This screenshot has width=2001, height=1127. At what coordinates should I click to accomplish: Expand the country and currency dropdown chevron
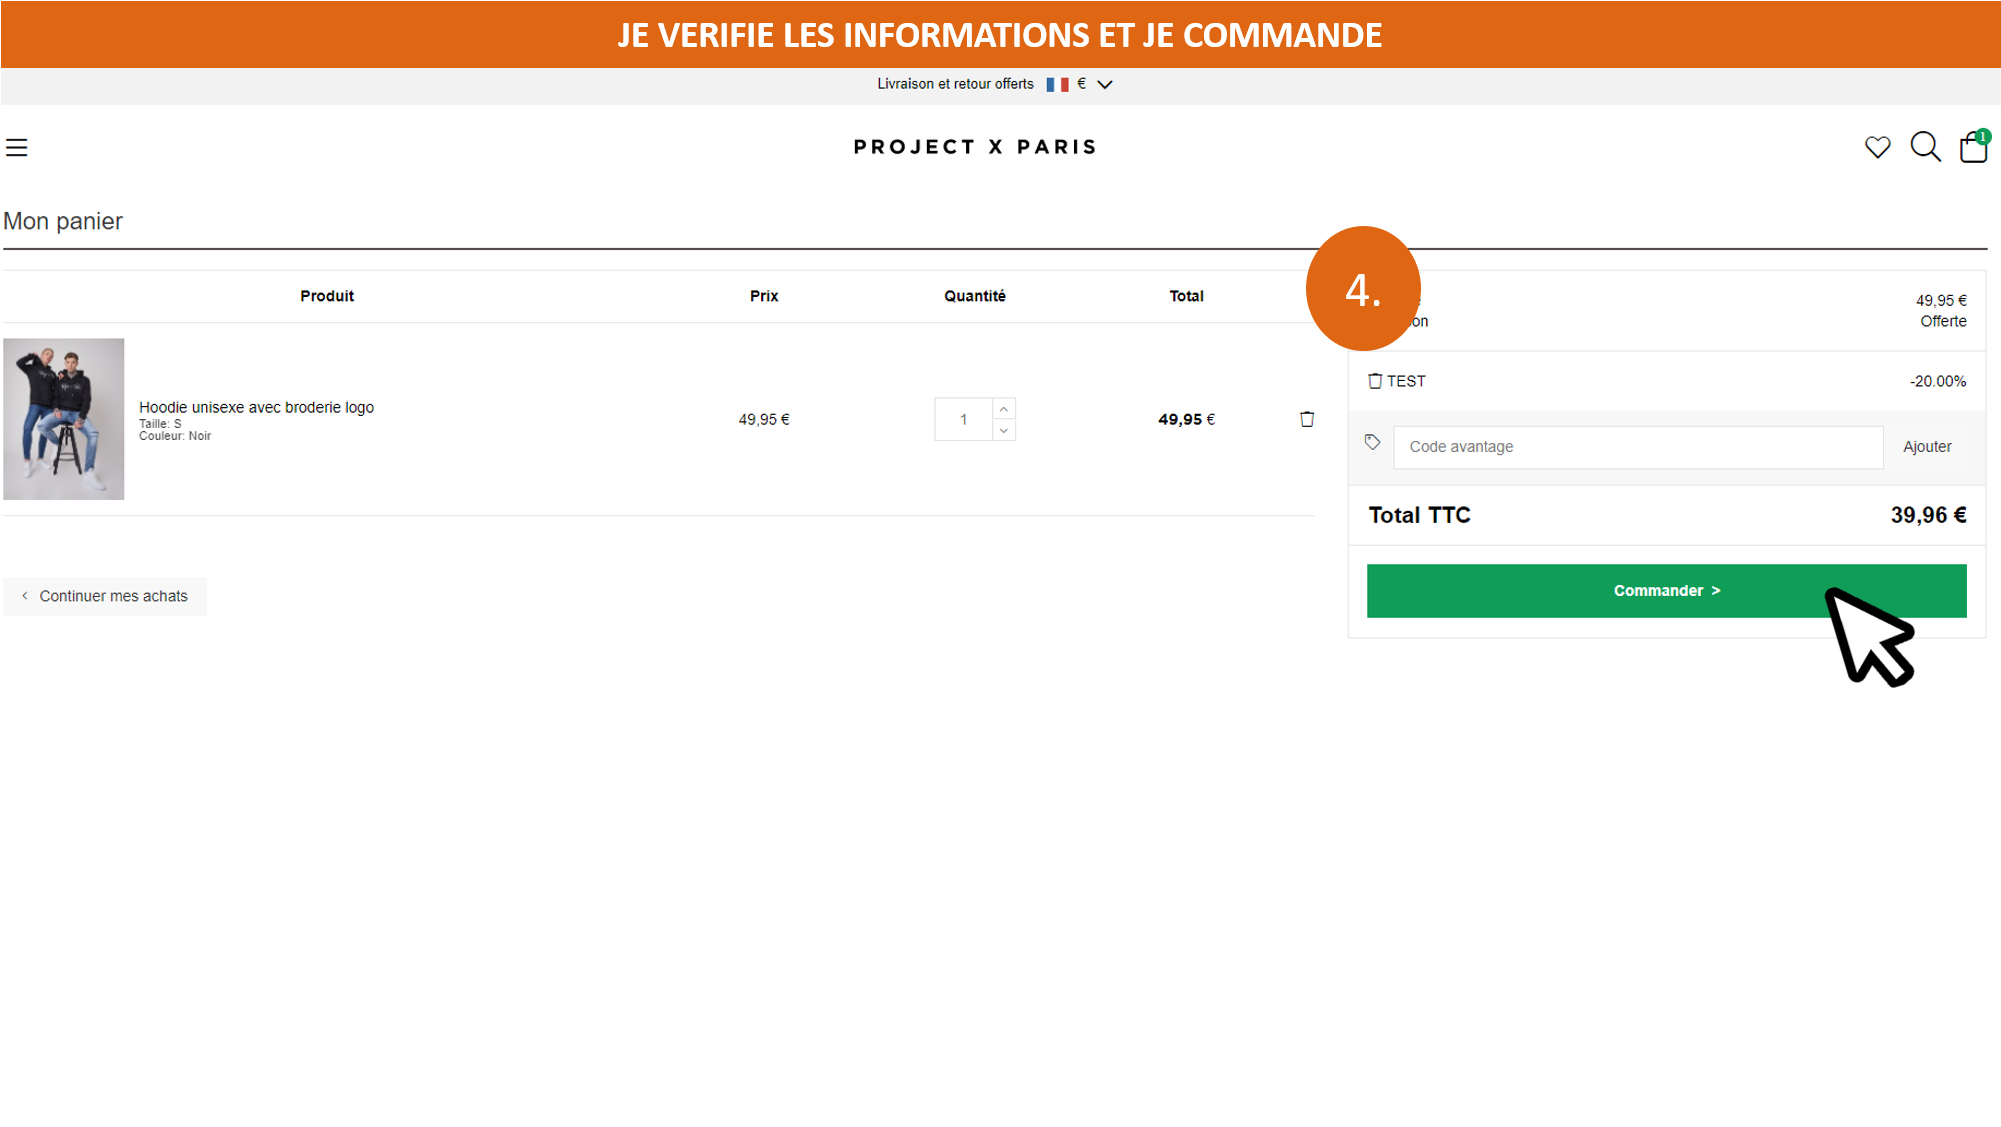1105,85
